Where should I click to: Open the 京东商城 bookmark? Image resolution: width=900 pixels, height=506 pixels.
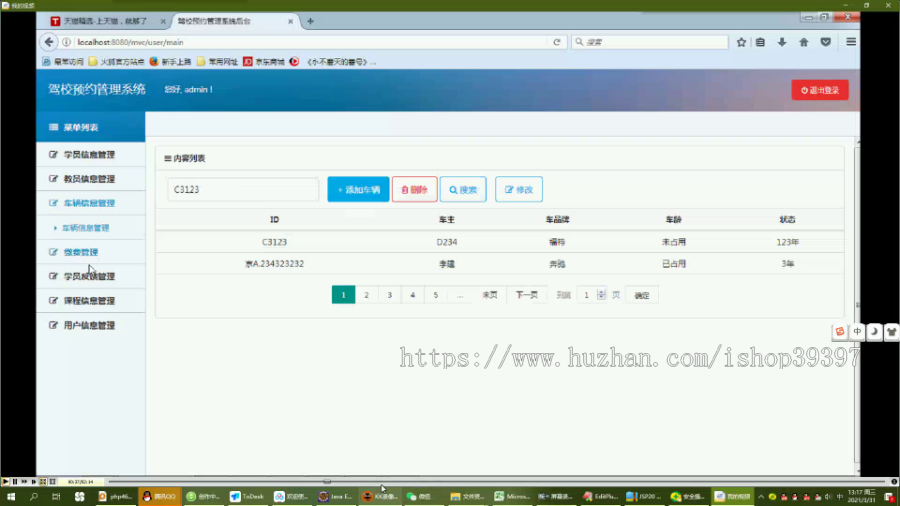coord(264,61)
